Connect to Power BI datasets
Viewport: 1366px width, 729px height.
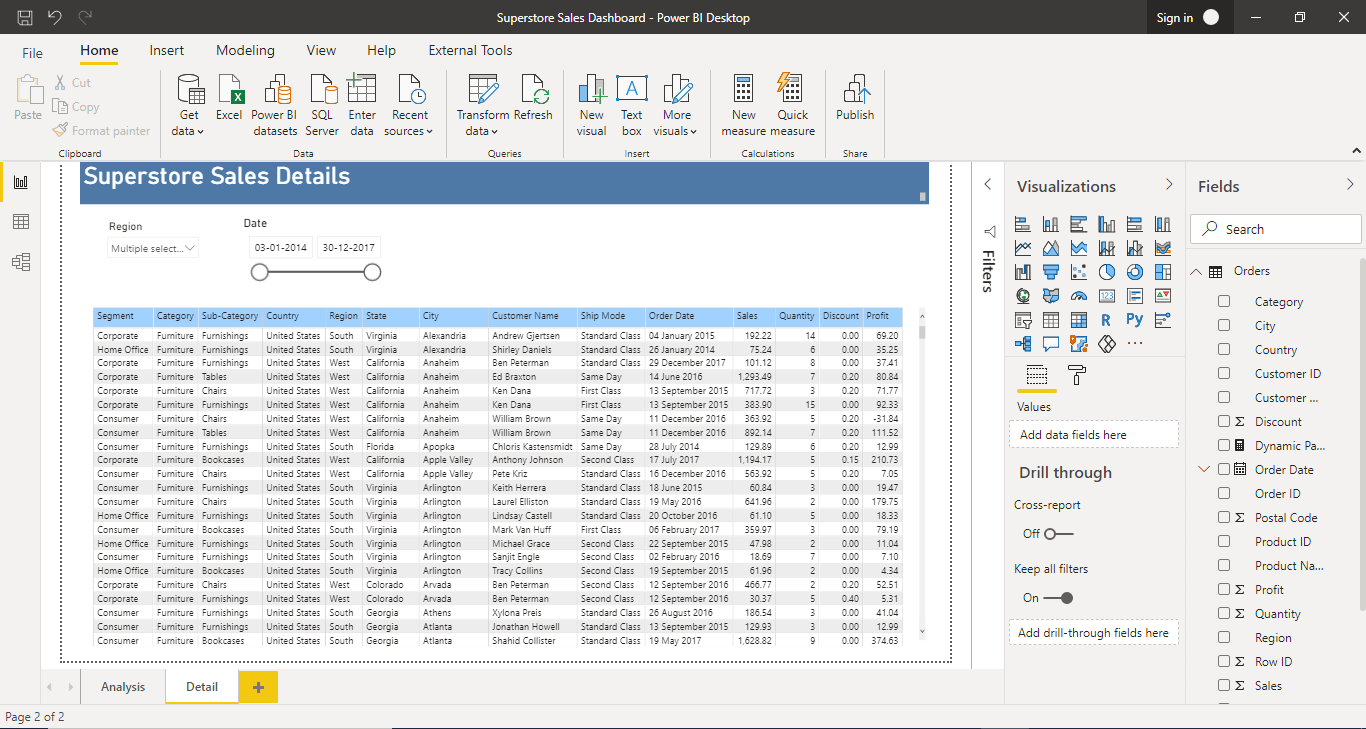(x=274, y=105)
